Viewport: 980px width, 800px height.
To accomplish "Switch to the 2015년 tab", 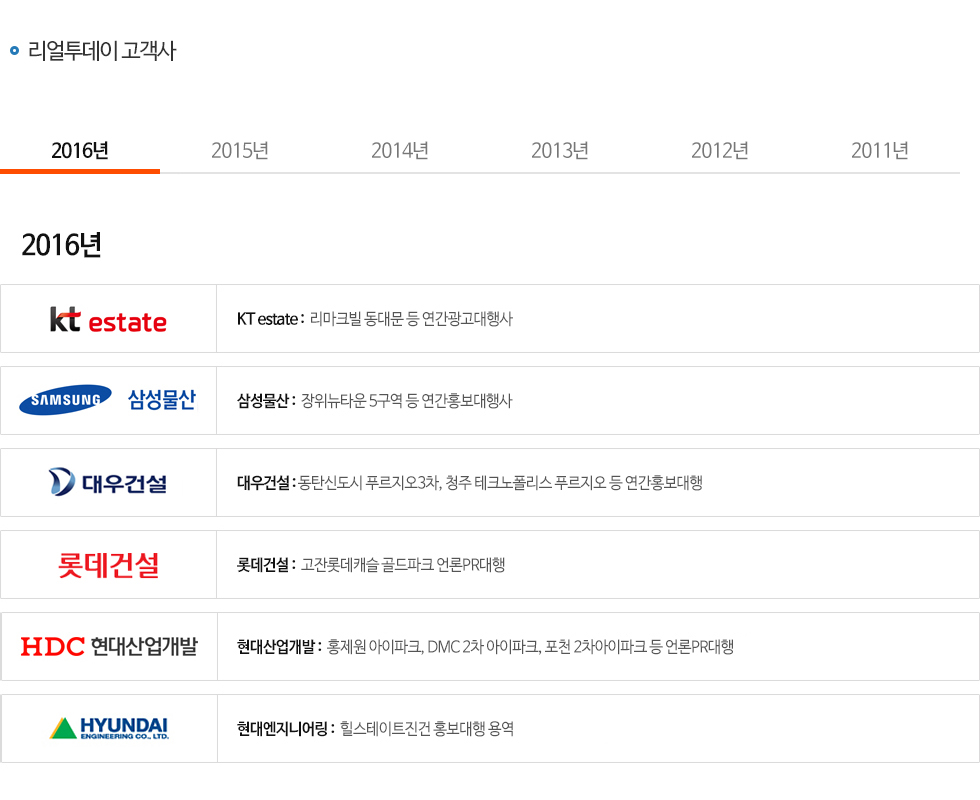I will coord(240,151).
